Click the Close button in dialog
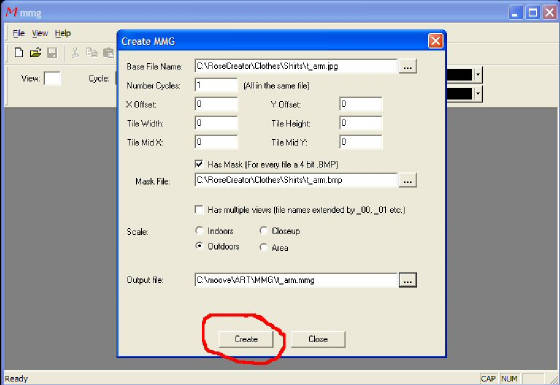The image size is (560, 385). (318, 339)
